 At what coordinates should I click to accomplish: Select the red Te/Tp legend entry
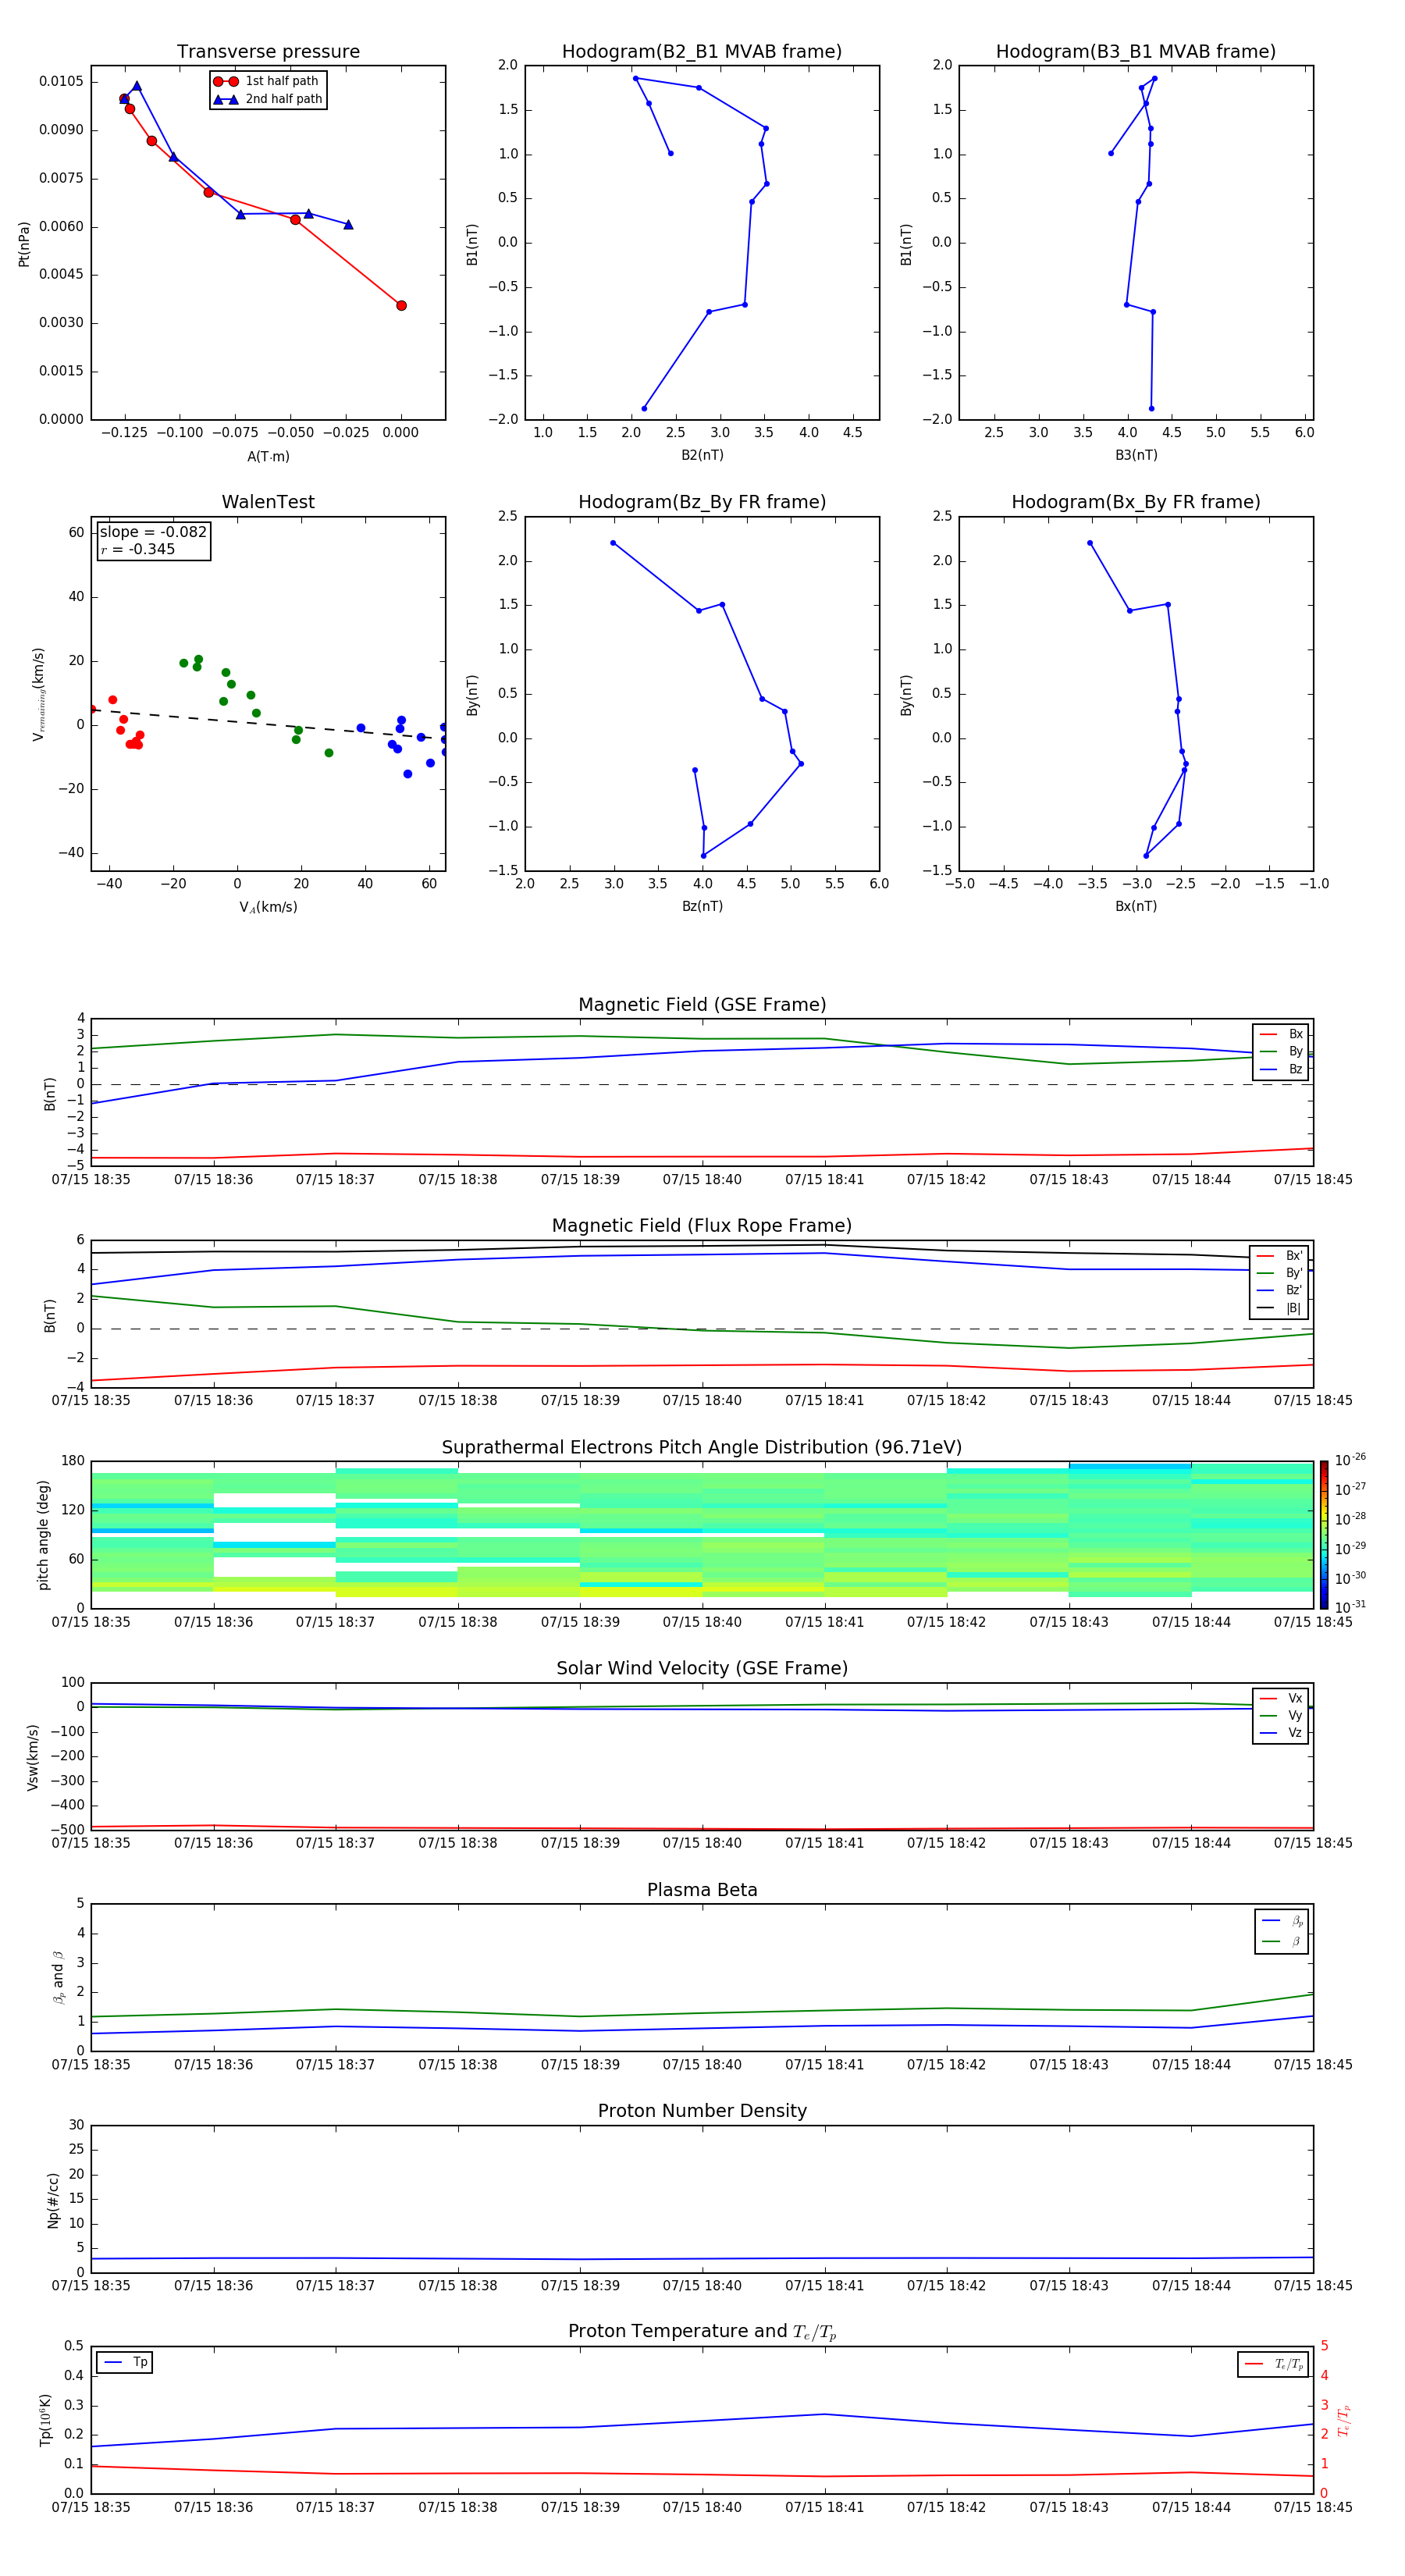pyautogui.click(x=1273, y=2364)
